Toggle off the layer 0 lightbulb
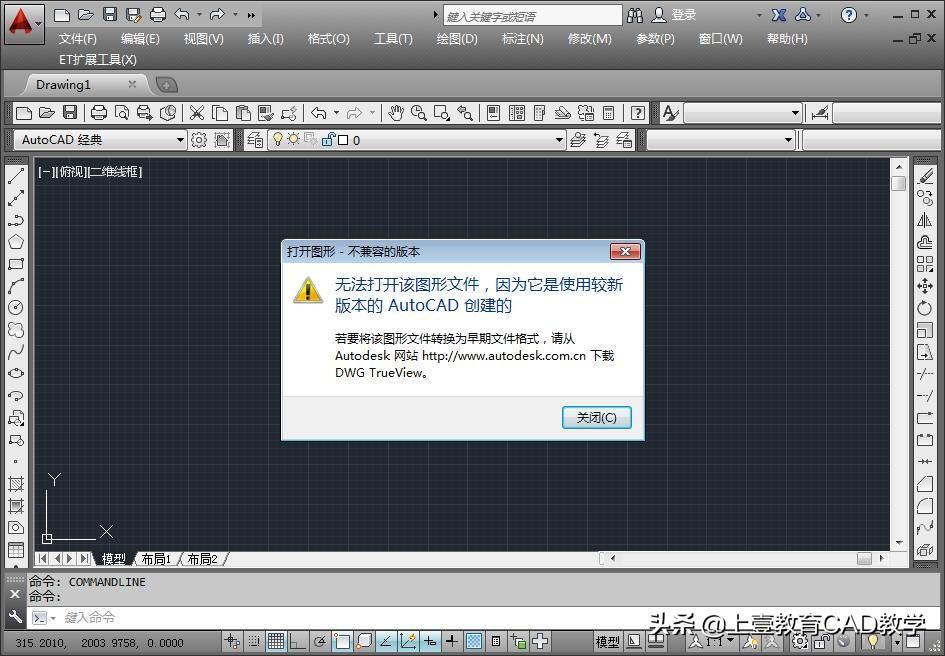The height and width of the screenshot is (656, 945). 276,140
